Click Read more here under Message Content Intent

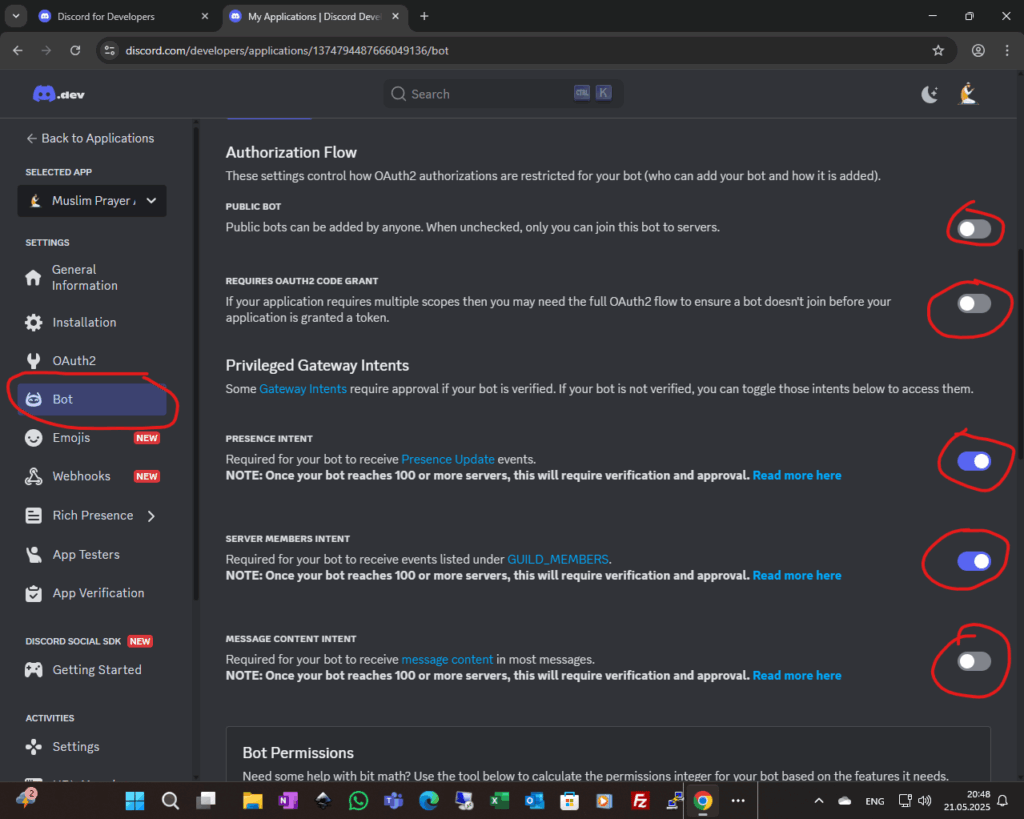point(797,675)
